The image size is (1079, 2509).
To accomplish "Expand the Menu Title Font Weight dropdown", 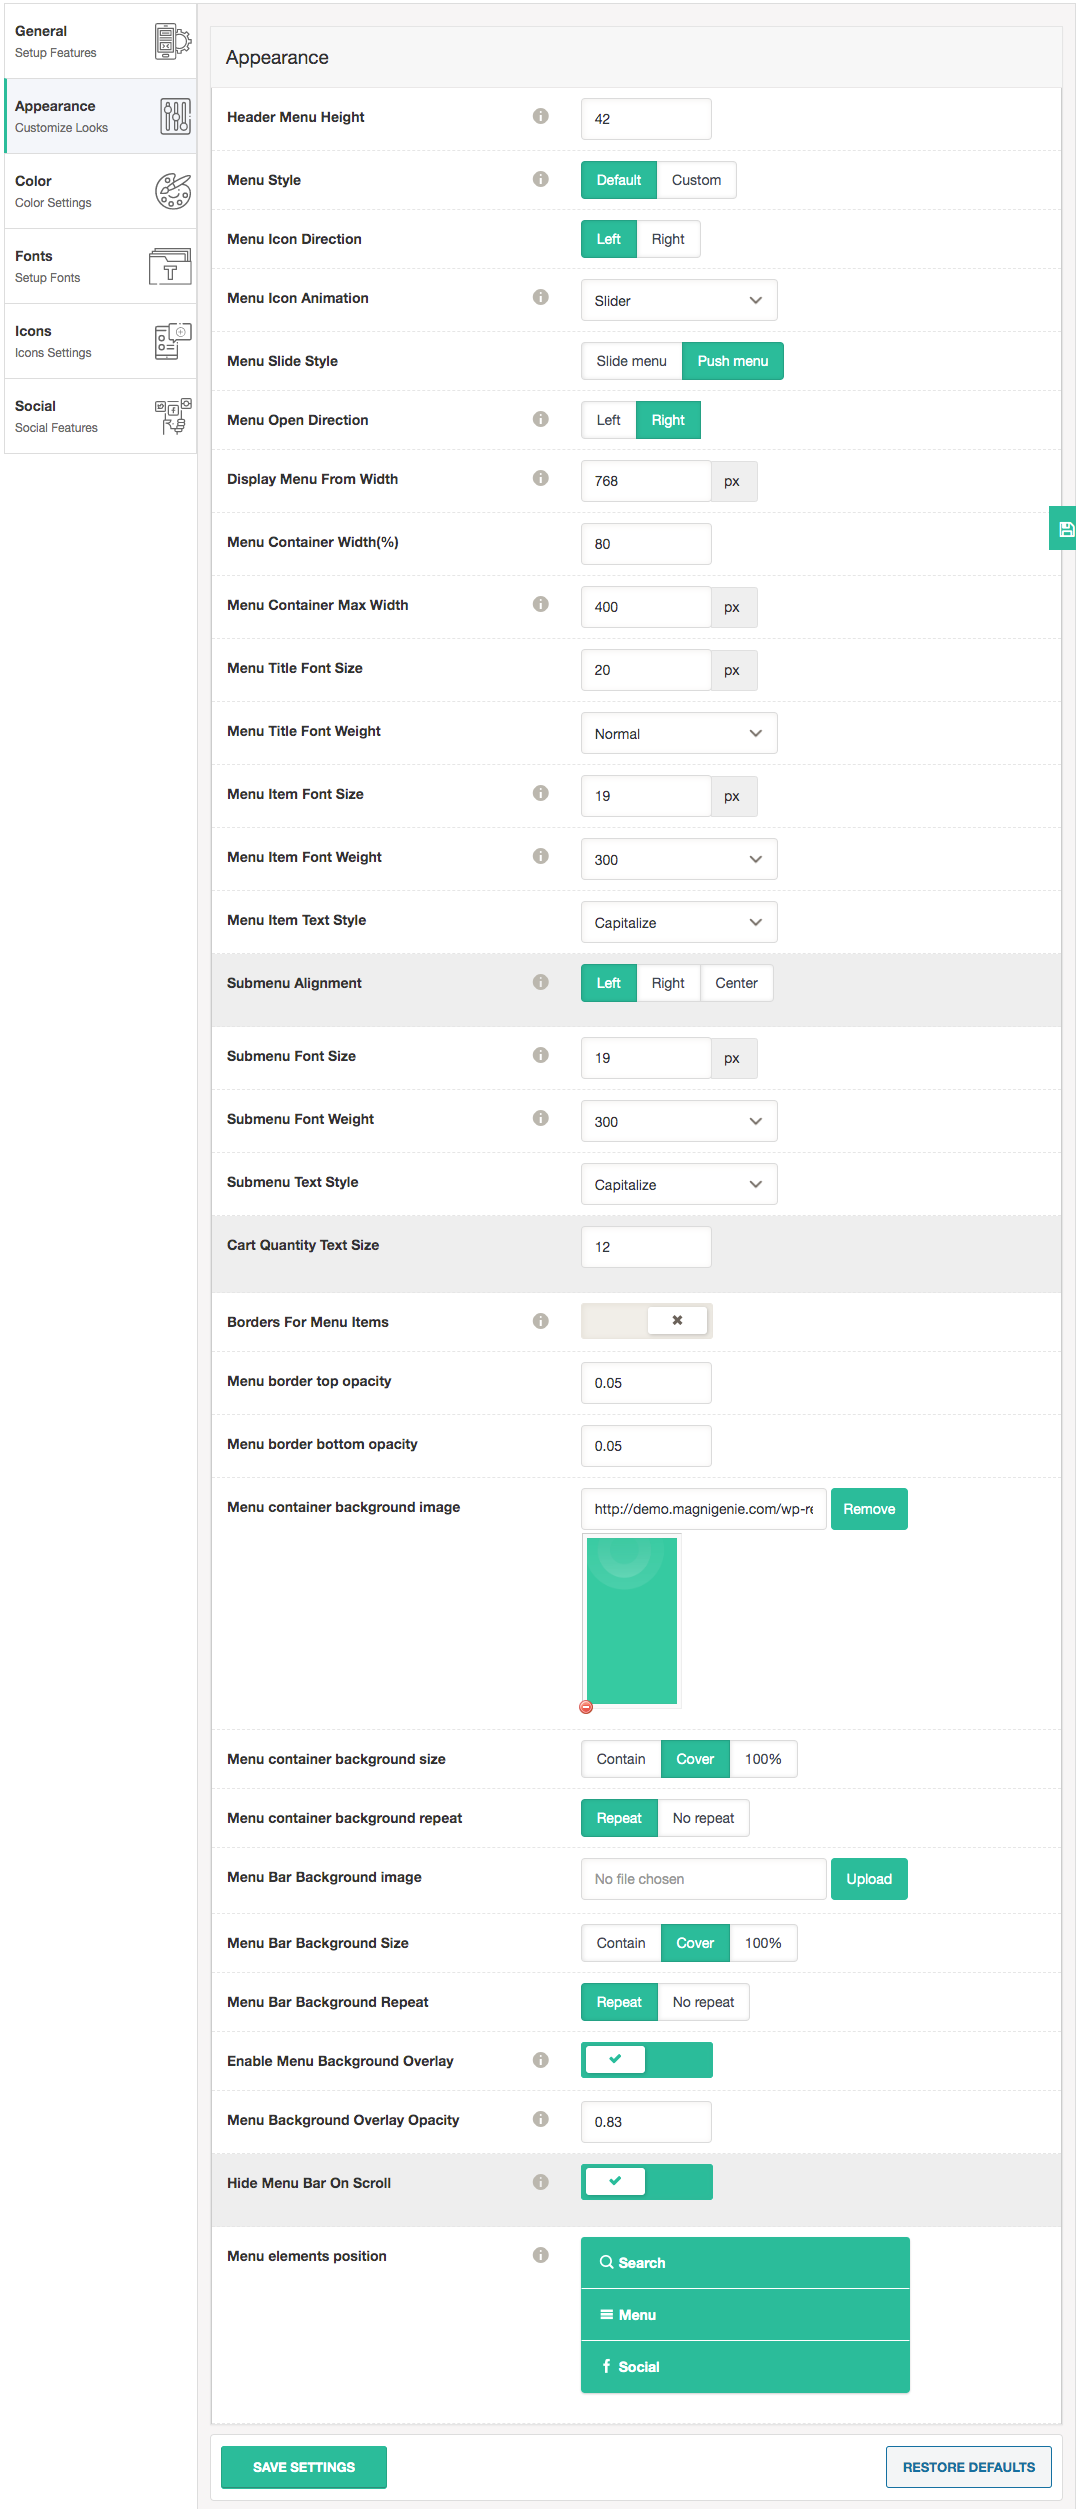I will [678, 733].
